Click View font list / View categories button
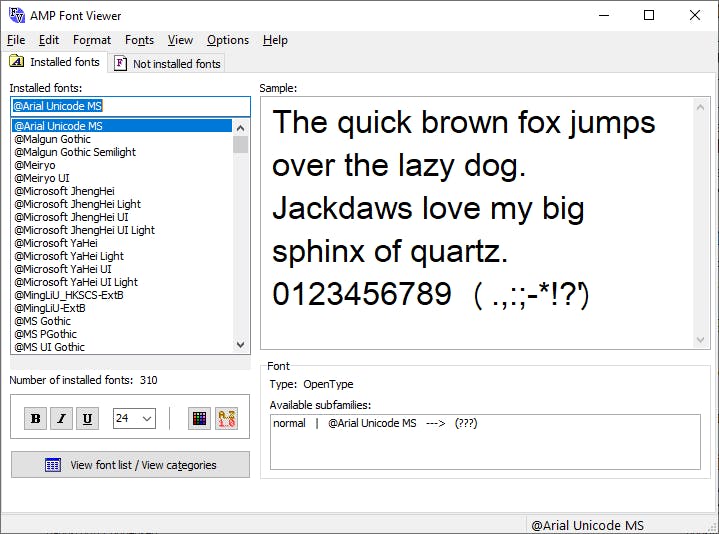The image size is (719, 534). point(130,465)
